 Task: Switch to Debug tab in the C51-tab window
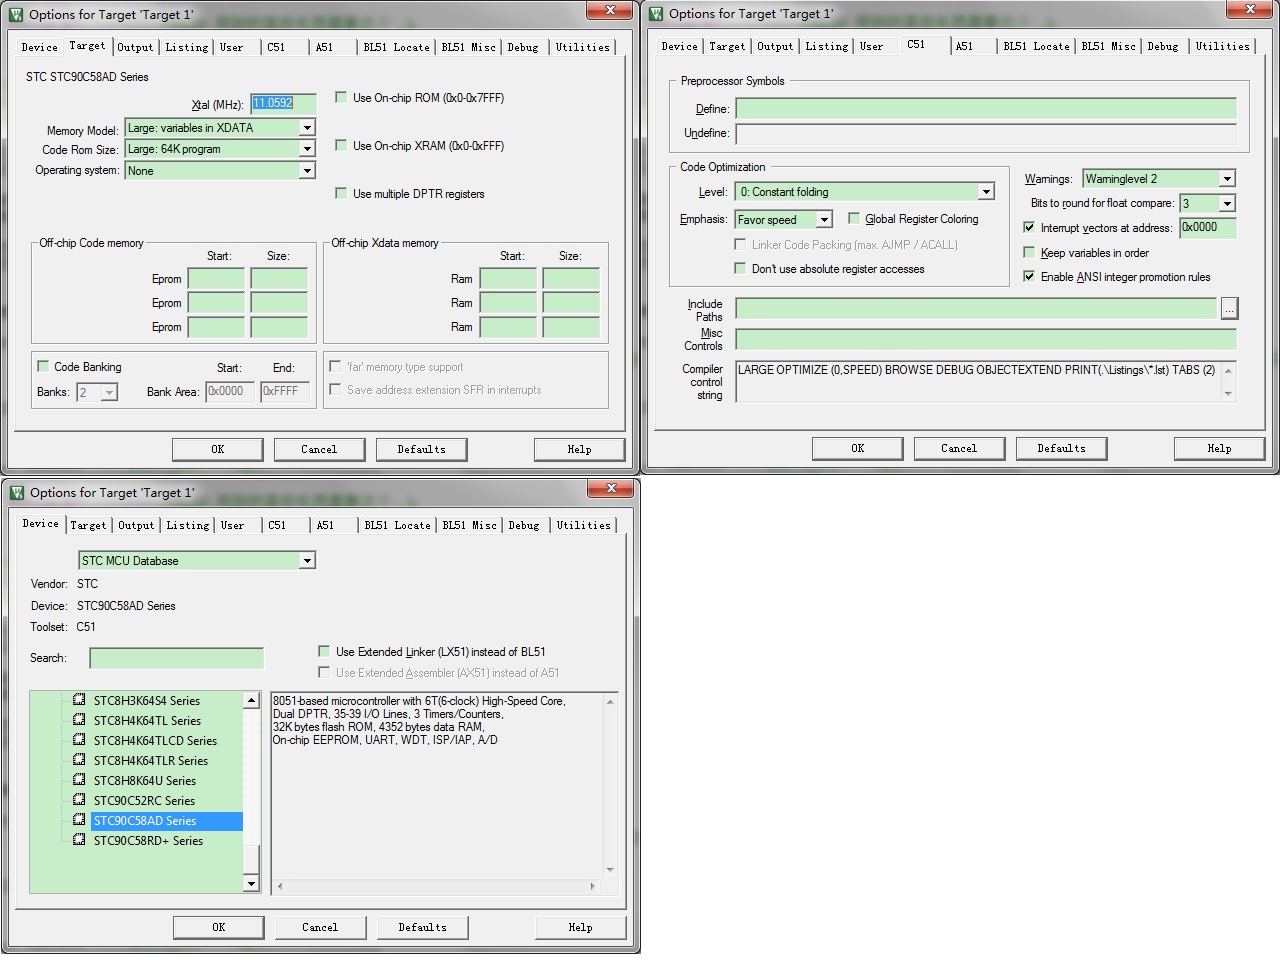pos(1163,46)
